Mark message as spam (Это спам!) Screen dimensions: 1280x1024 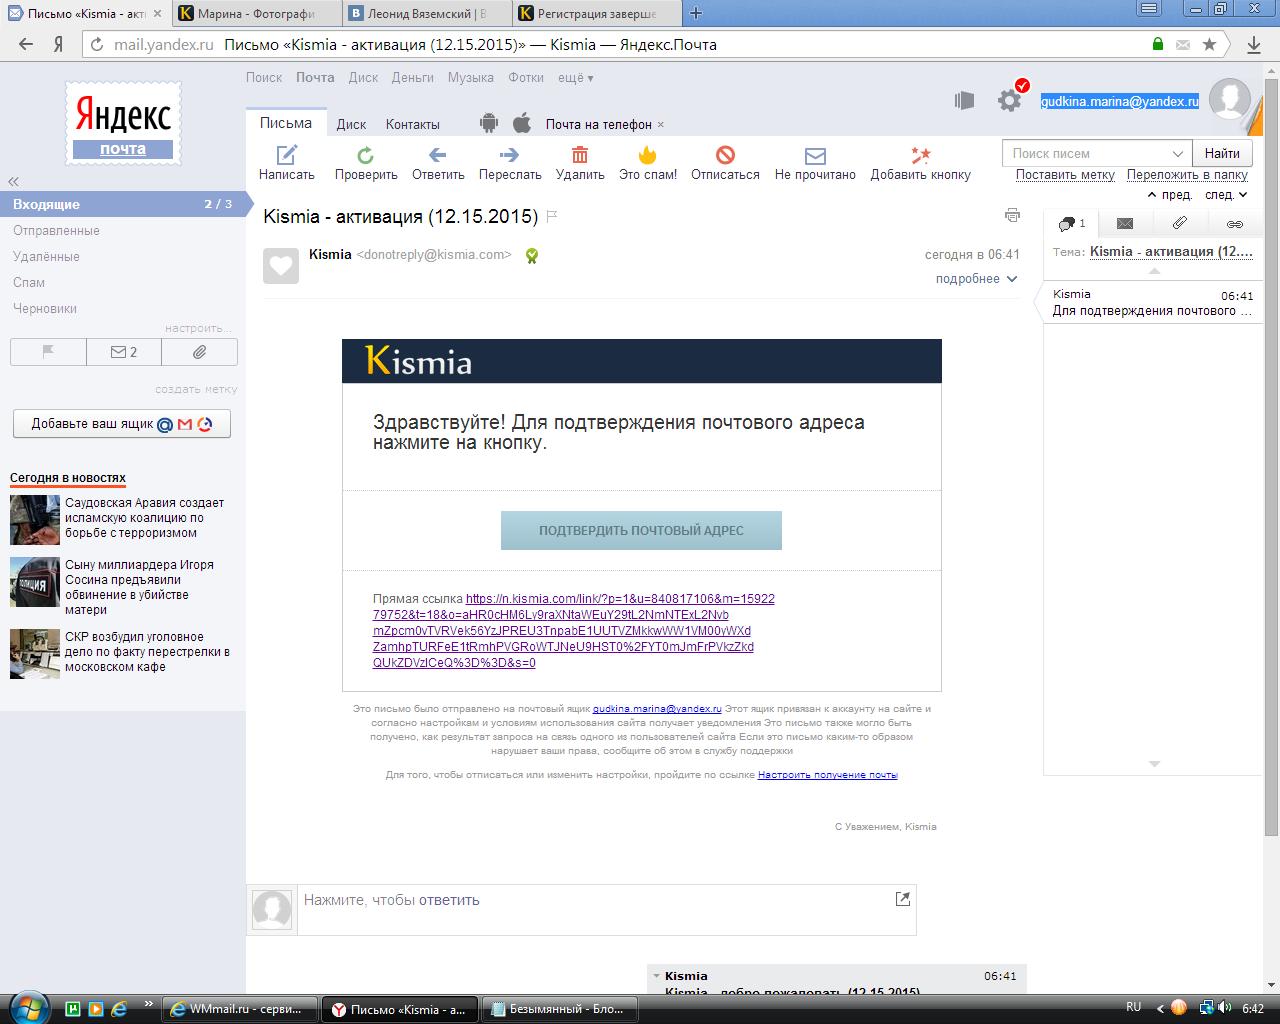click(x=648, y=154)
